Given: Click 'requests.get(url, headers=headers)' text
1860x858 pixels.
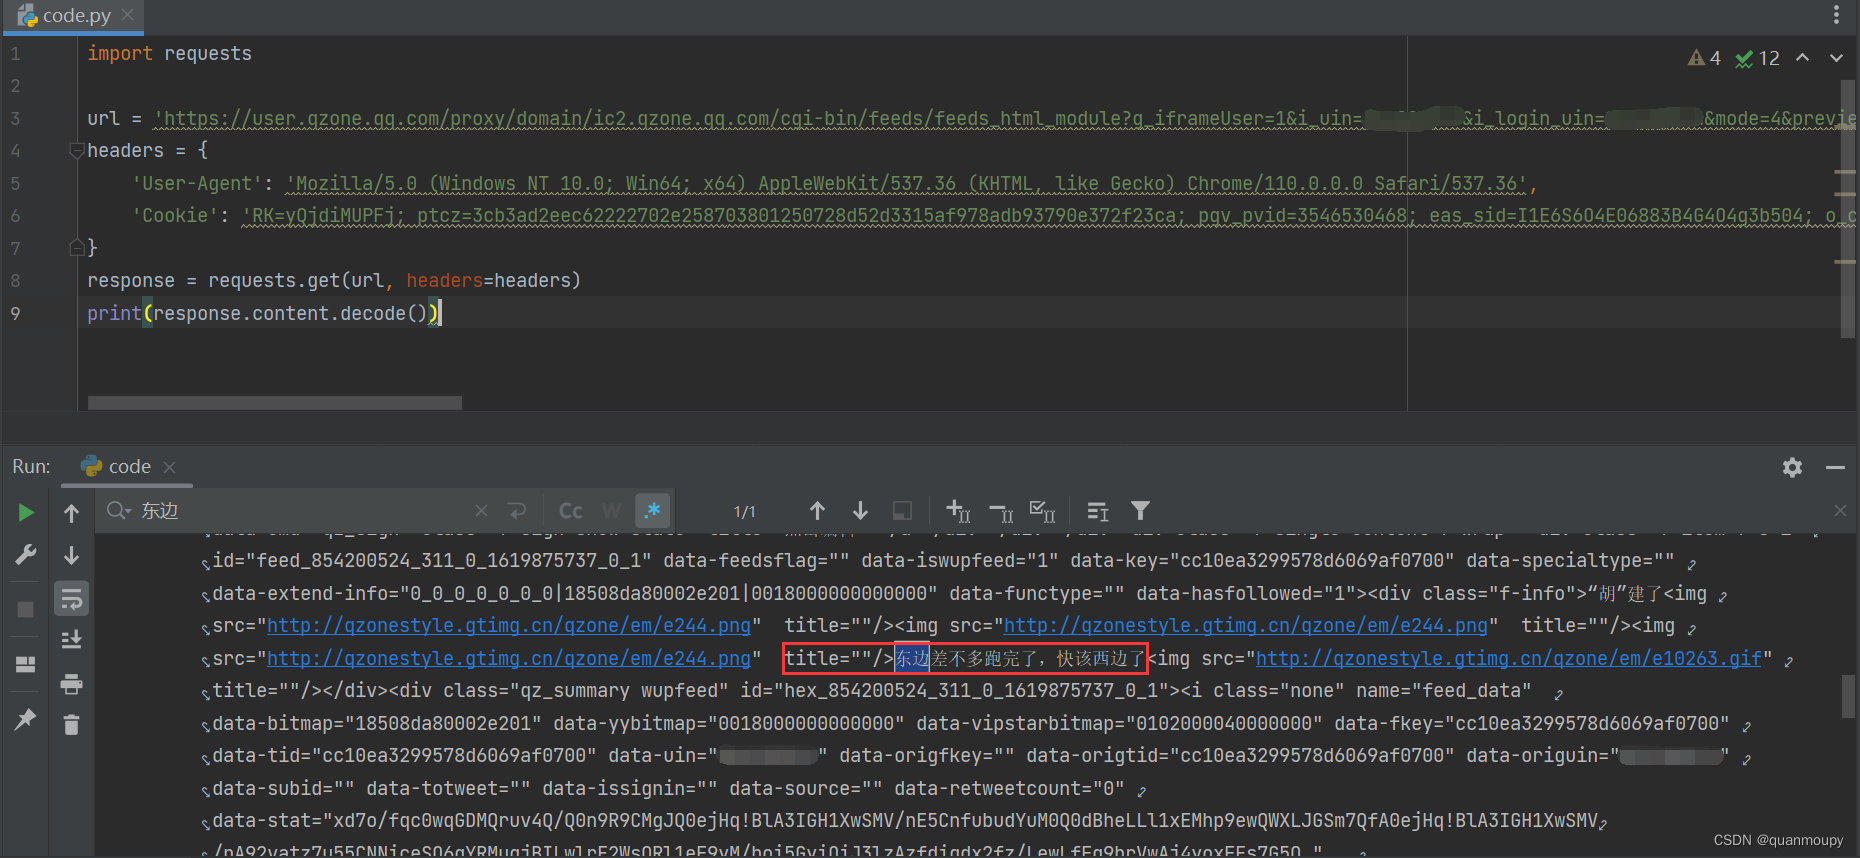Looking at the screenshot, I should point(395,281).
